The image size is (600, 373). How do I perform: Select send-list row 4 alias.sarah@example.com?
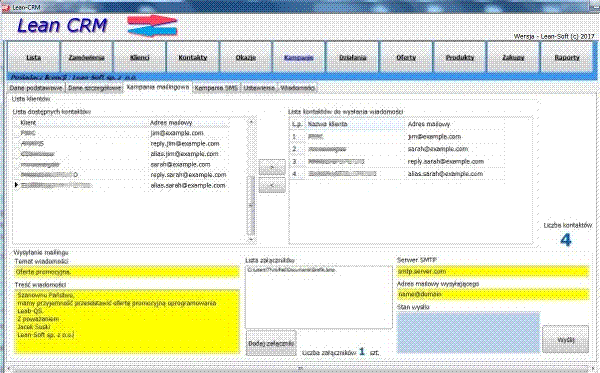(397, 174)
